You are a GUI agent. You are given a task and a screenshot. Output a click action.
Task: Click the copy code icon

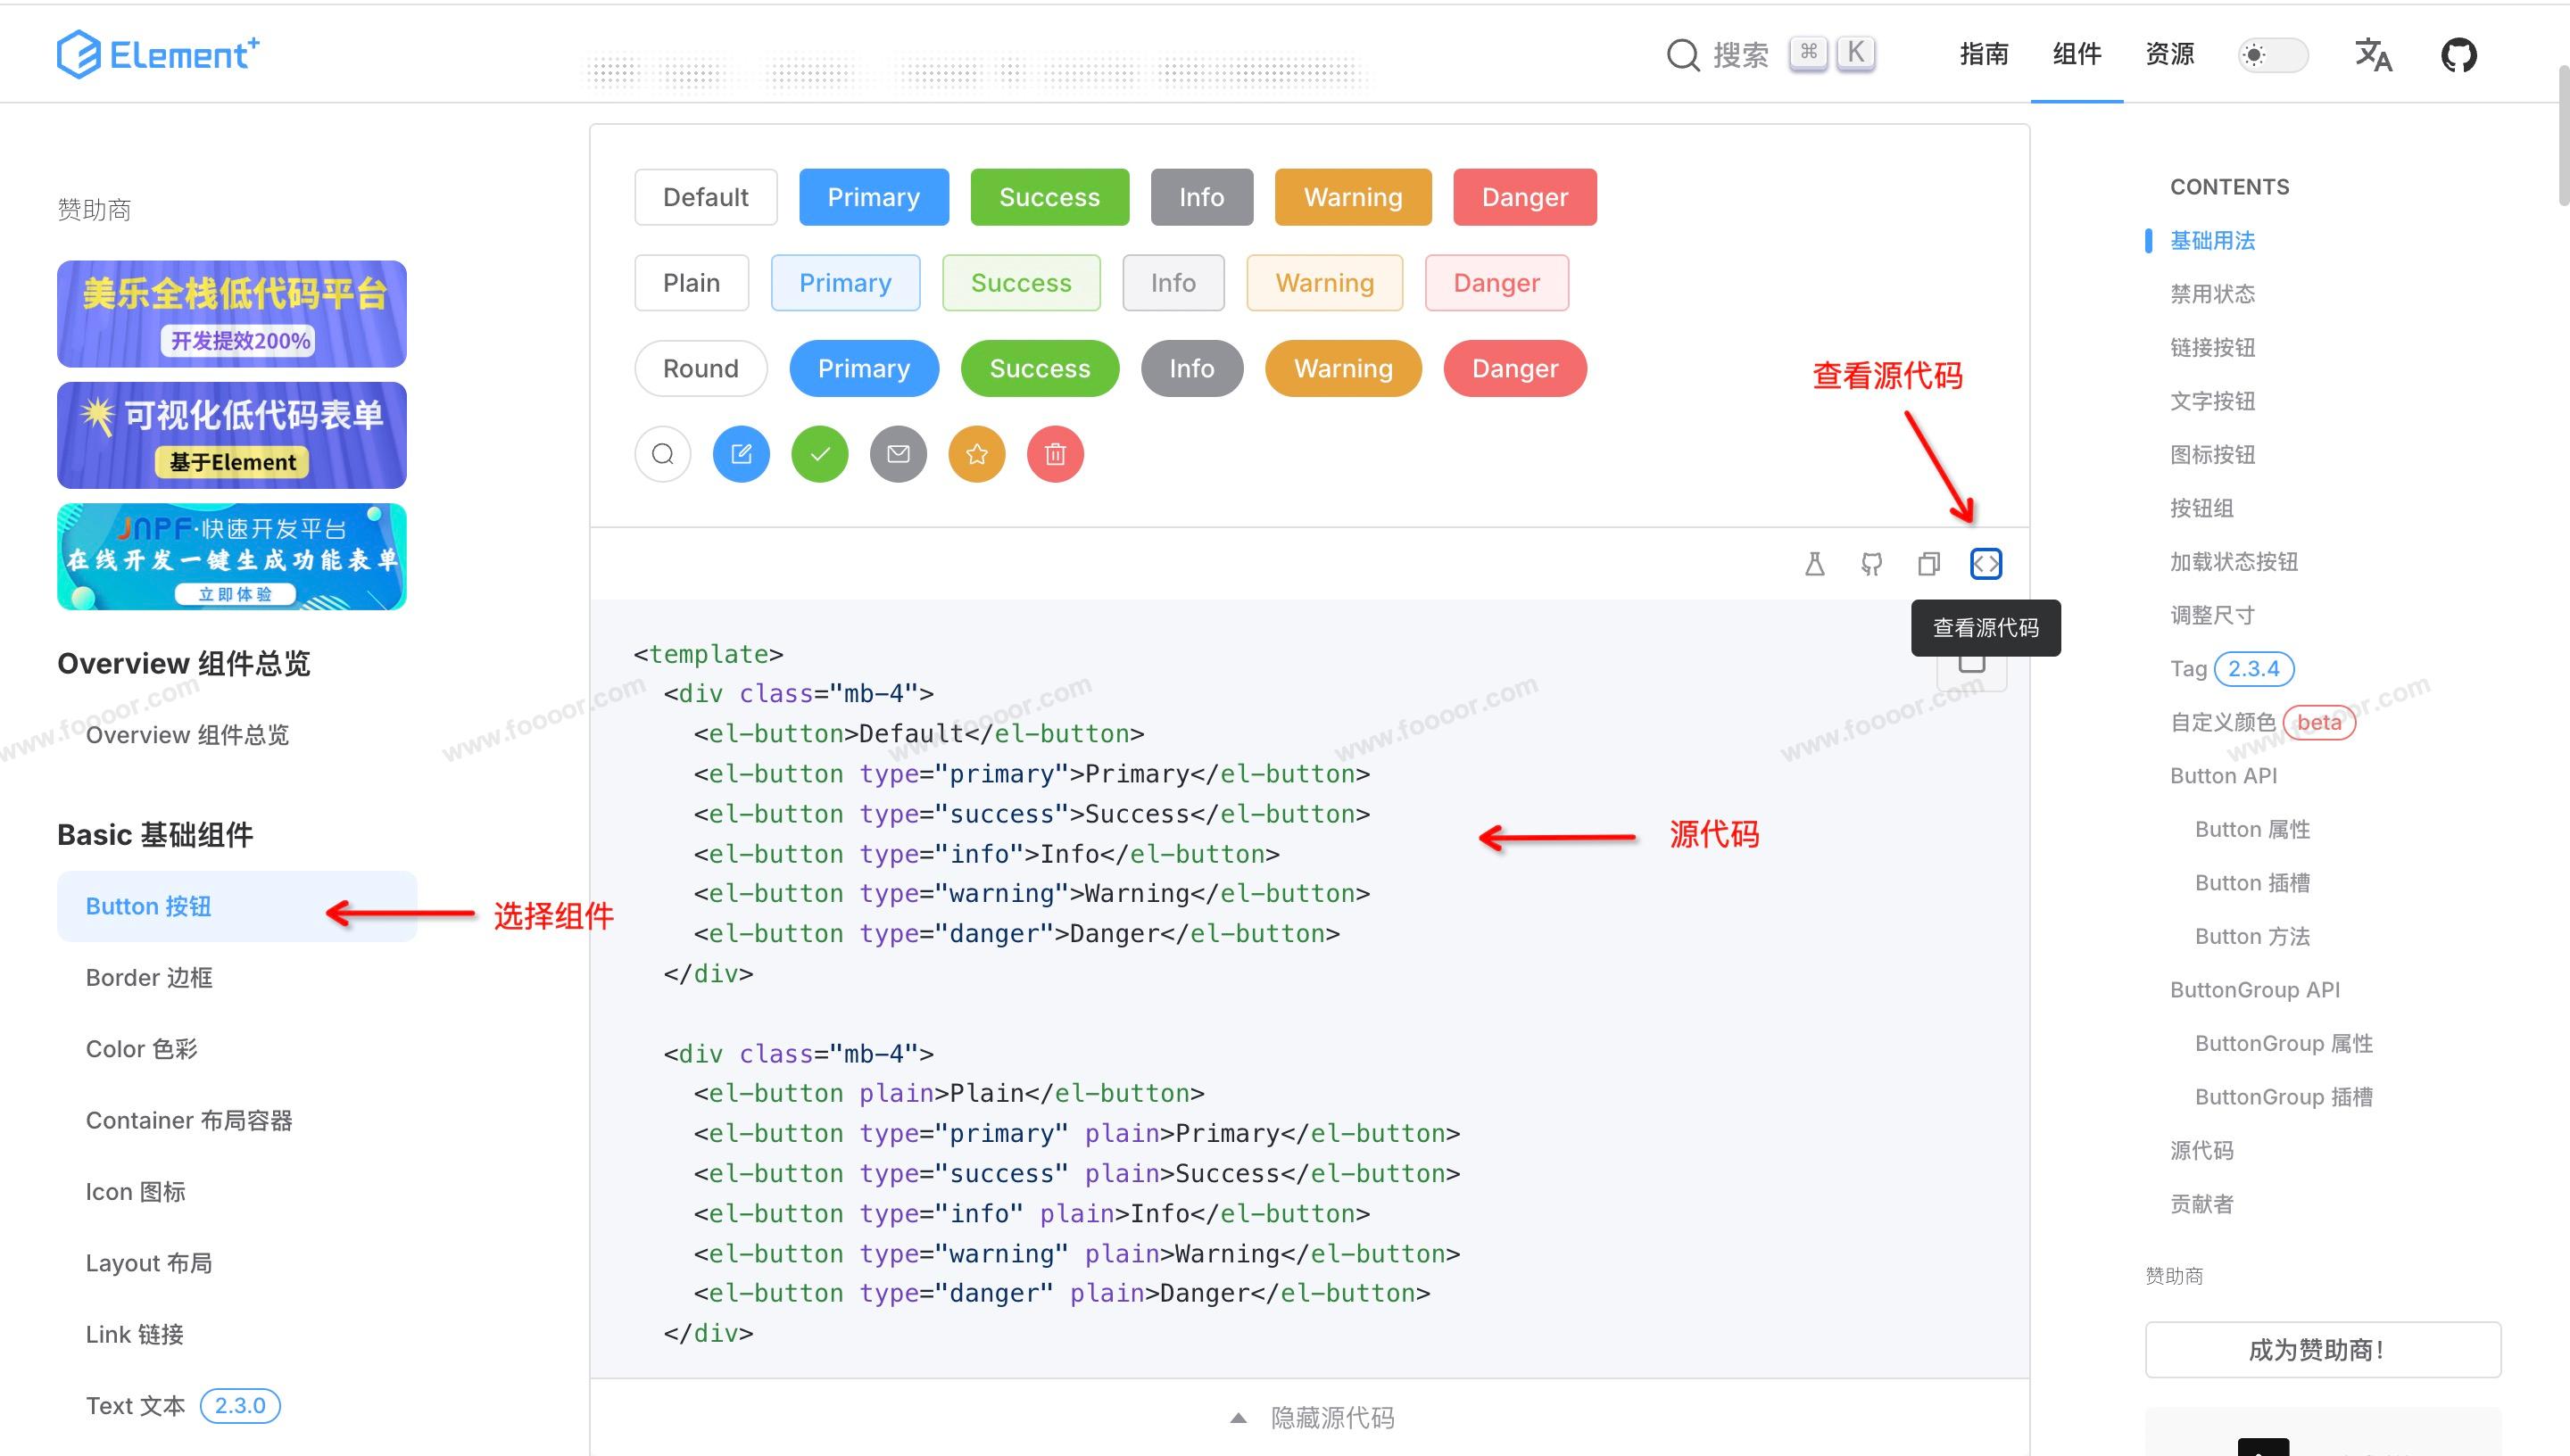1928,564
